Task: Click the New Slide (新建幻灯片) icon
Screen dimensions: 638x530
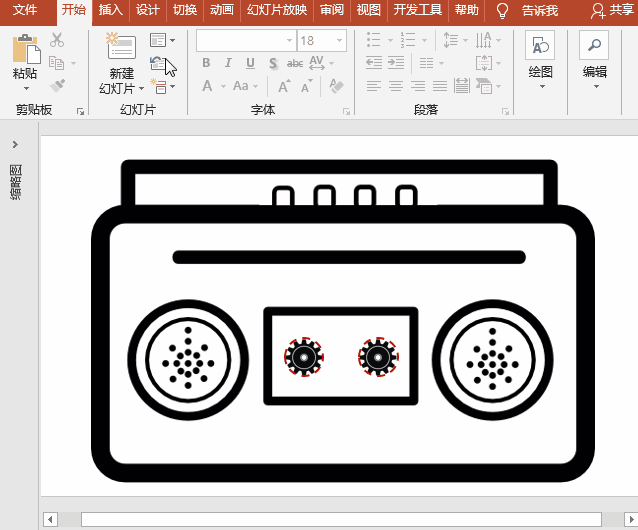Action: pos(121,48)
